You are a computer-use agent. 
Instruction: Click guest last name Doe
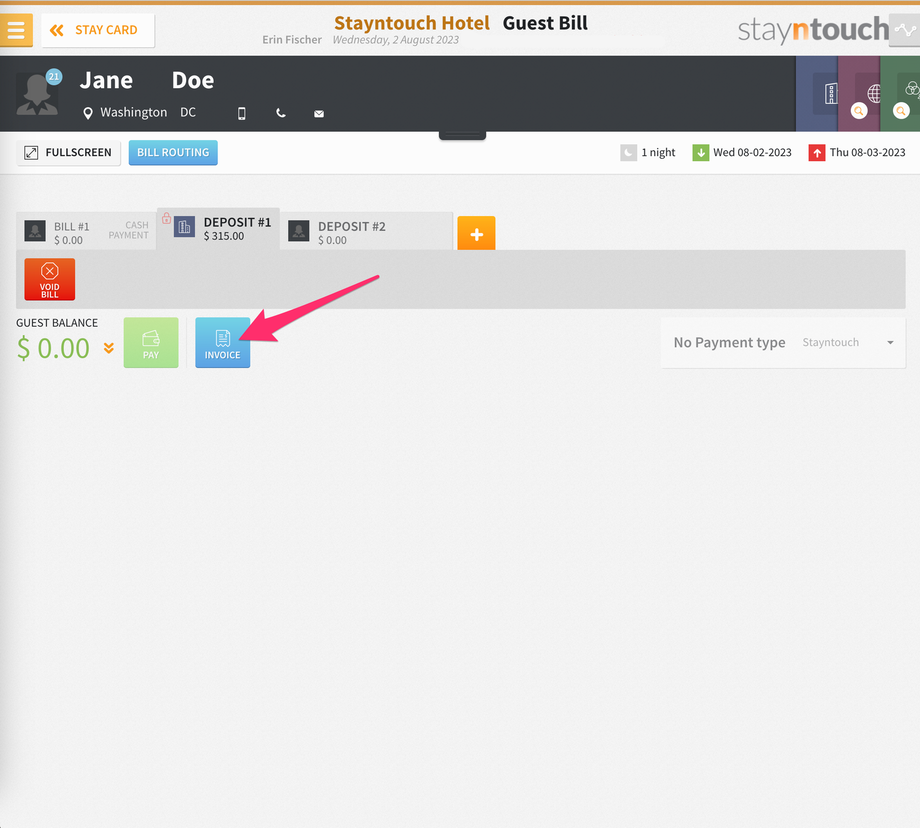[193, 80]
